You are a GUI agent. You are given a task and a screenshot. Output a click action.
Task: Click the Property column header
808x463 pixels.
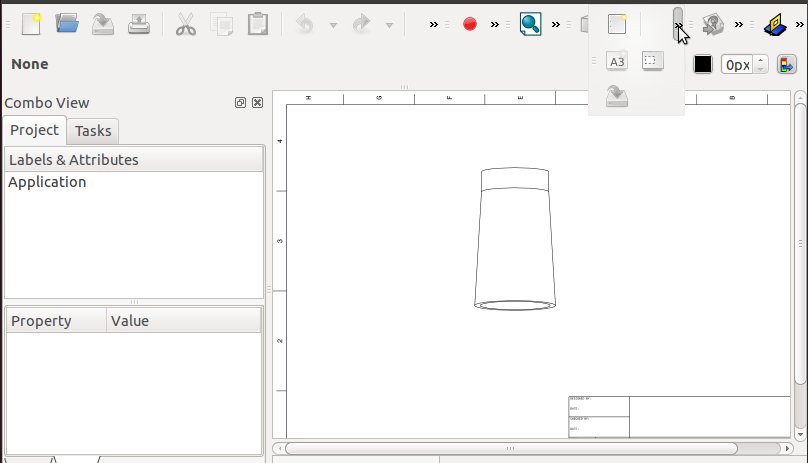[x=56, y=321]
